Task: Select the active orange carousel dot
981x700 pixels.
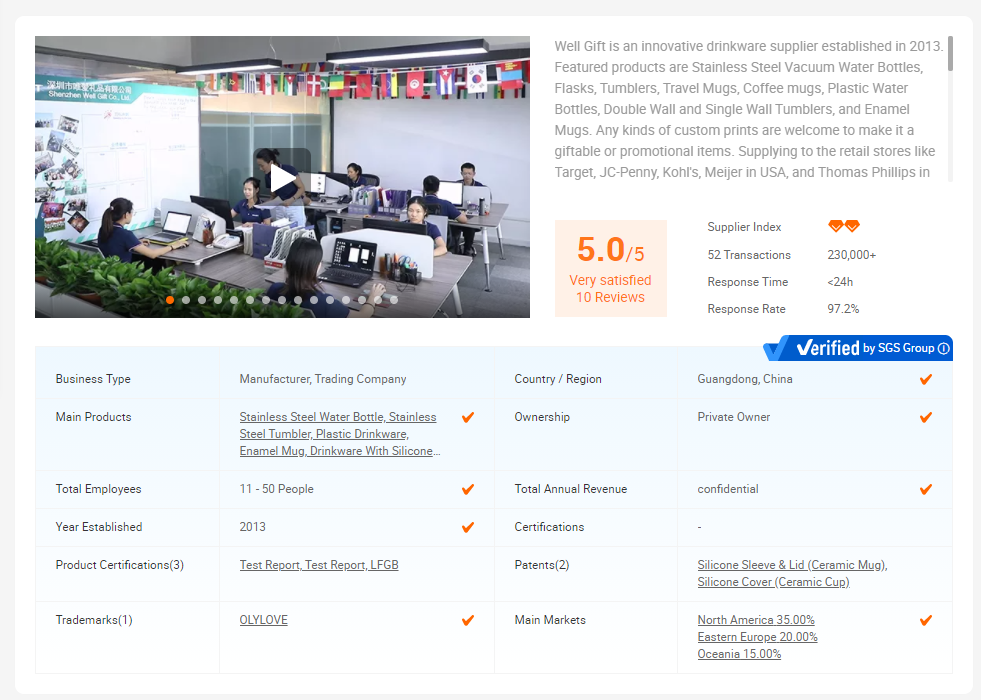Action: pos(170,300)
